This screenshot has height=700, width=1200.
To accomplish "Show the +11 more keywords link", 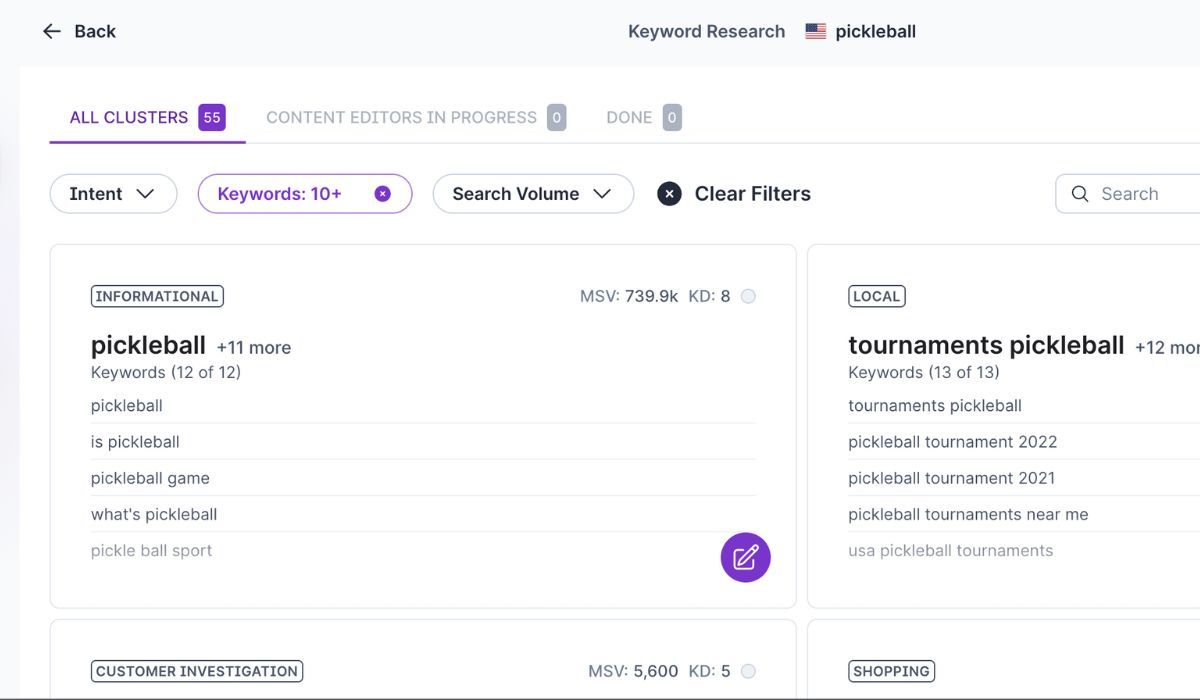I will 253,348.
